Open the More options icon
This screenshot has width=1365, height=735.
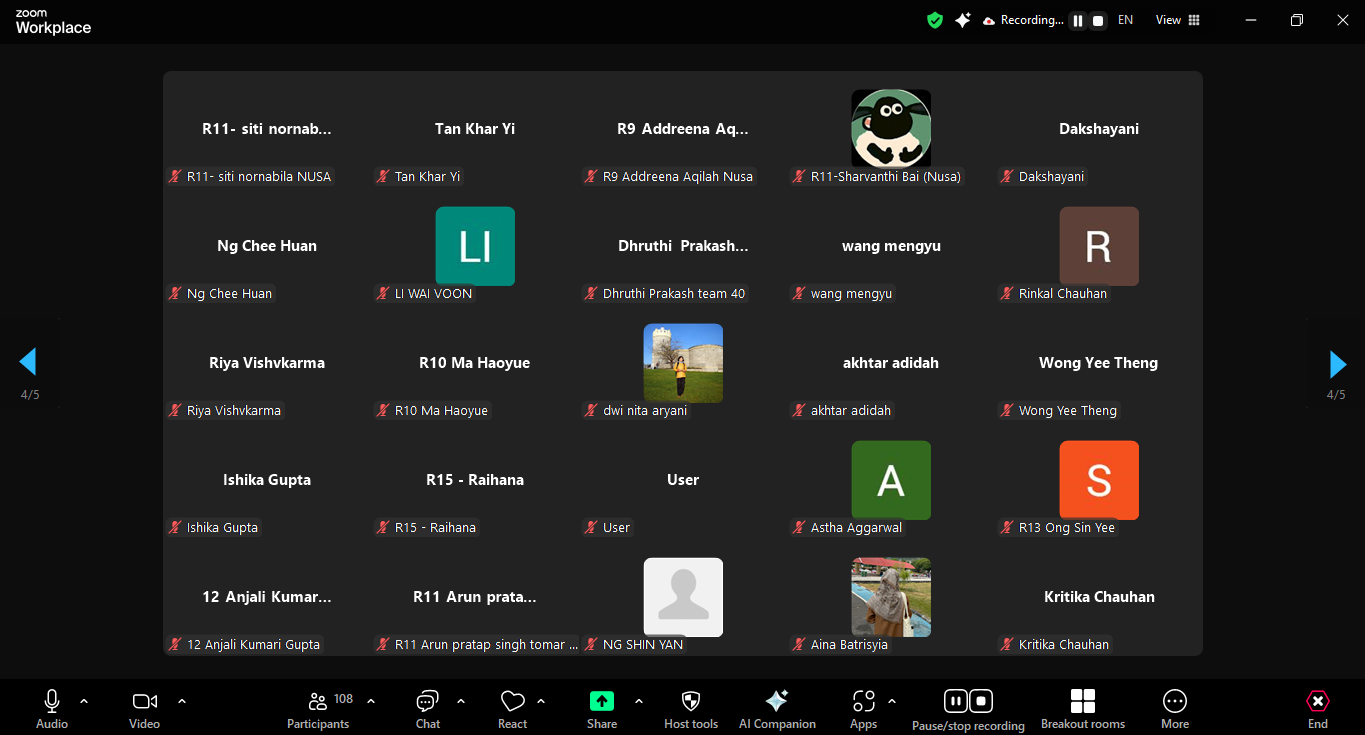[x=1175, y=701]
